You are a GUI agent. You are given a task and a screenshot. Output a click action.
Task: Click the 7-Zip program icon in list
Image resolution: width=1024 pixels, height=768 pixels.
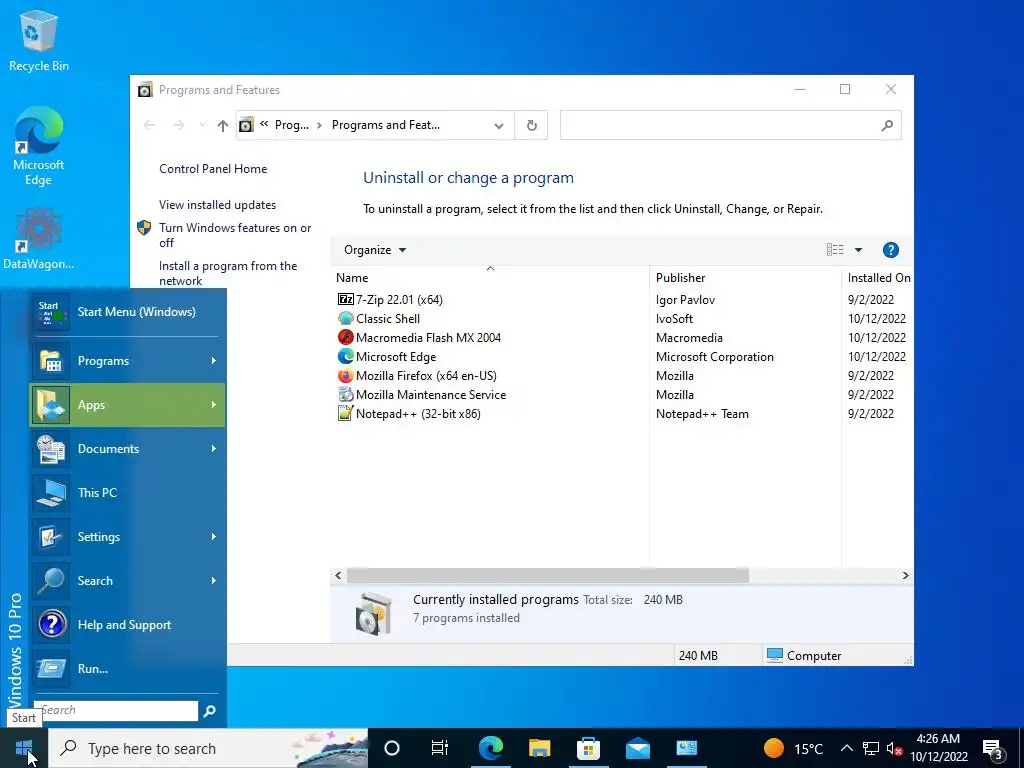click(345, 300)
